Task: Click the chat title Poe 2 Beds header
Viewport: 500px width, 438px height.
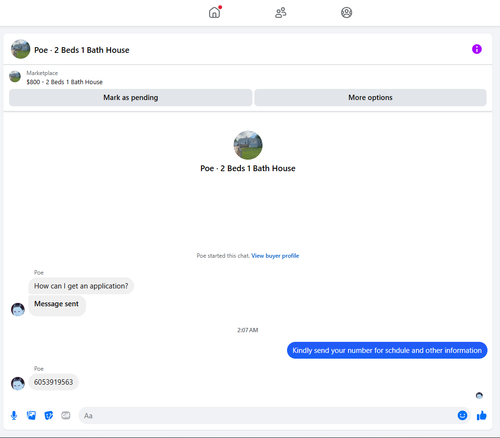Action: 82,50
